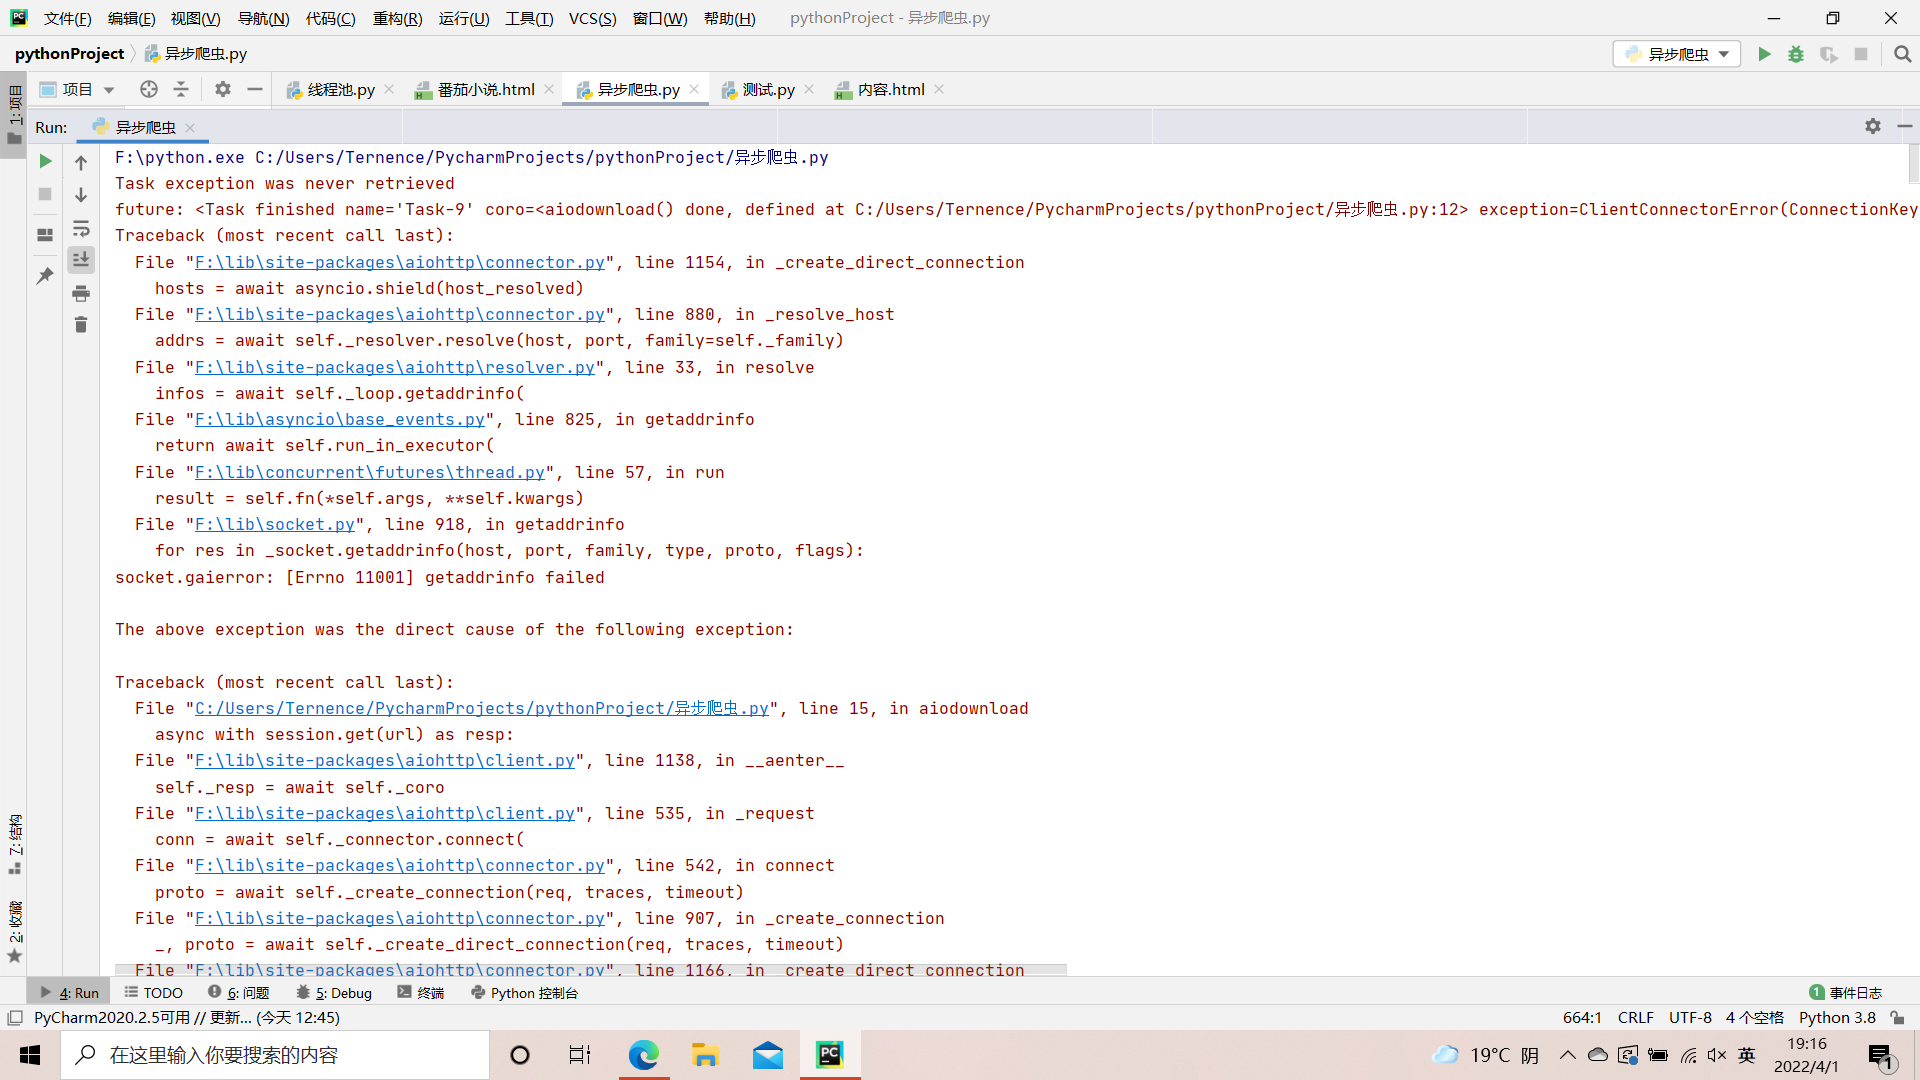Open the 事件日志 event log

pos(1846,993)
